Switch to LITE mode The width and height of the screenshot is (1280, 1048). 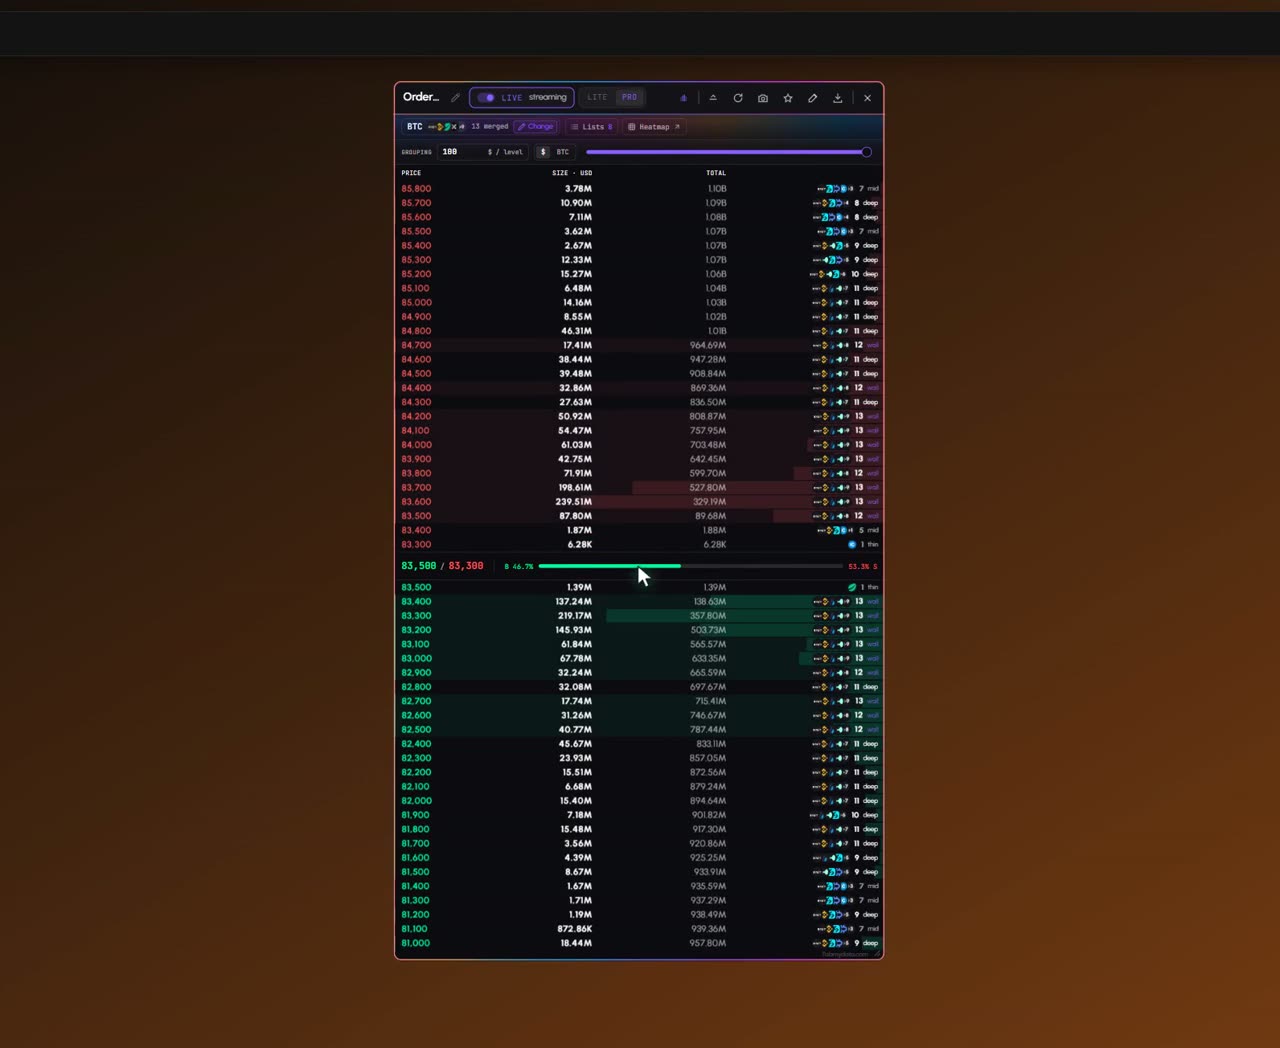tap(597, 97)
